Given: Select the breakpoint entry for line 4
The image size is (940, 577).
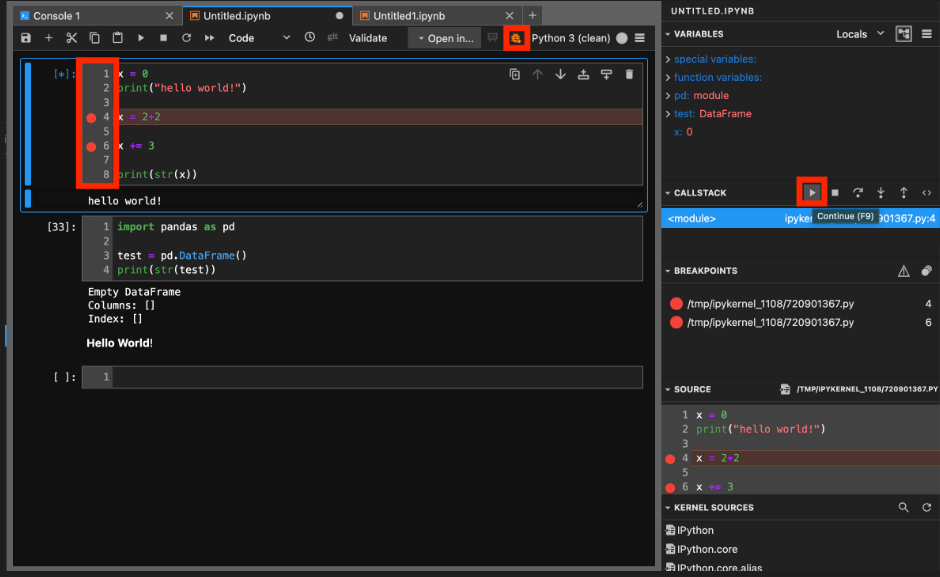Looking at the screenshot, I should (801, 303).
